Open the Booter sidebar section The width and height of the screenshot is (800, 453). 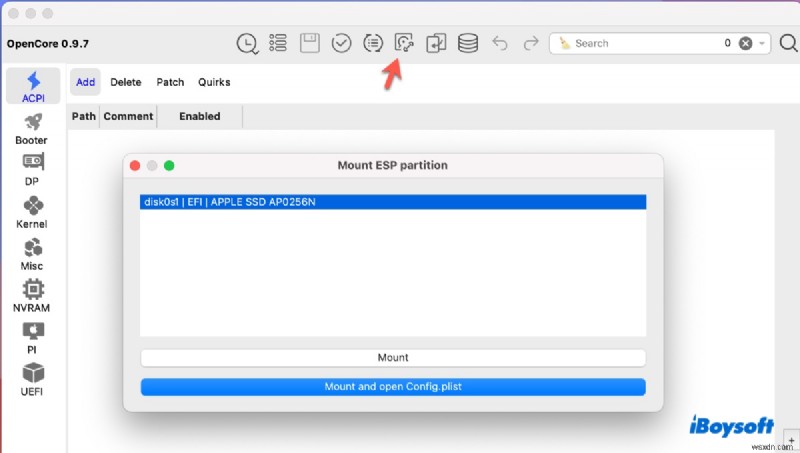32,129
